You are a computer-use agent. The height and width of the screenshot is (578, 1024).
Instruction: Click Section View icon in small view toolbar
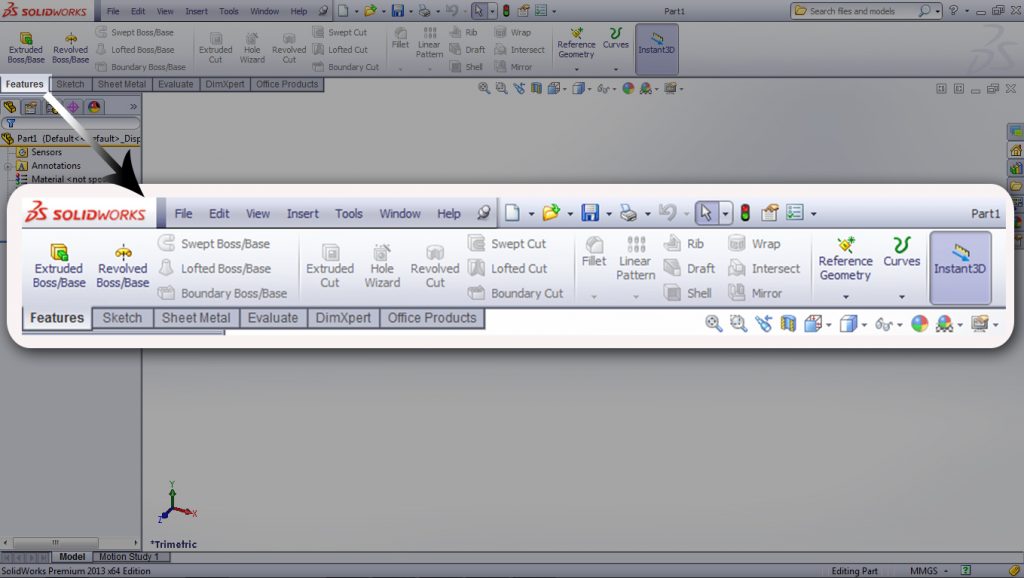click(536, 88)
